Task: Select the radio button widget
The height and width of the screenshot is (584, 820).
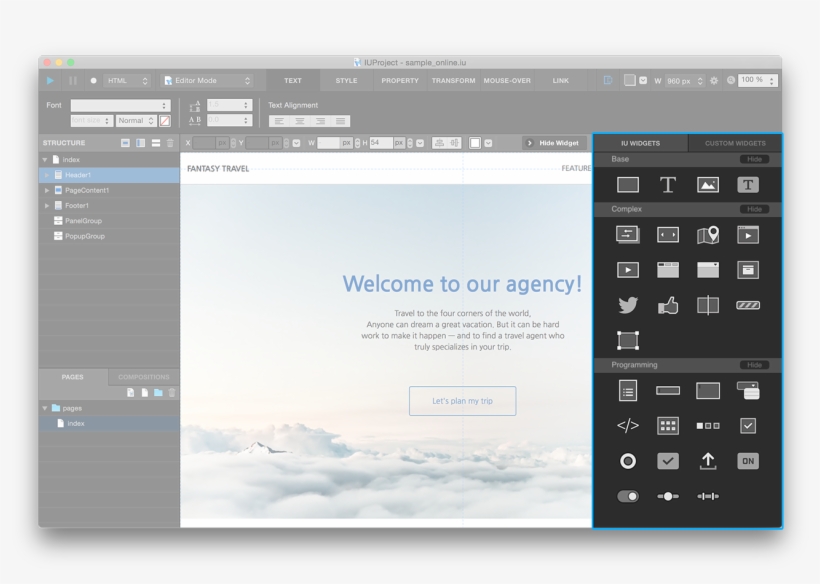Action: pyautogui.click(x=627, y=461)
